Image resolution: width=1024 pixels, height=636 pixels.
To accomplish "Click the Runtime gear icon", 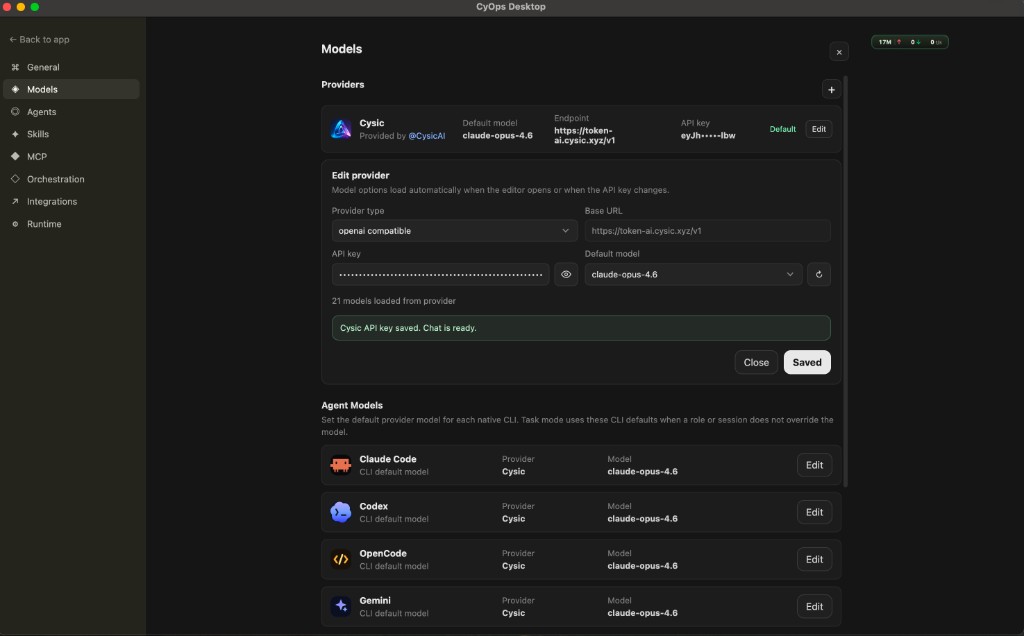I will coord(15,224).
